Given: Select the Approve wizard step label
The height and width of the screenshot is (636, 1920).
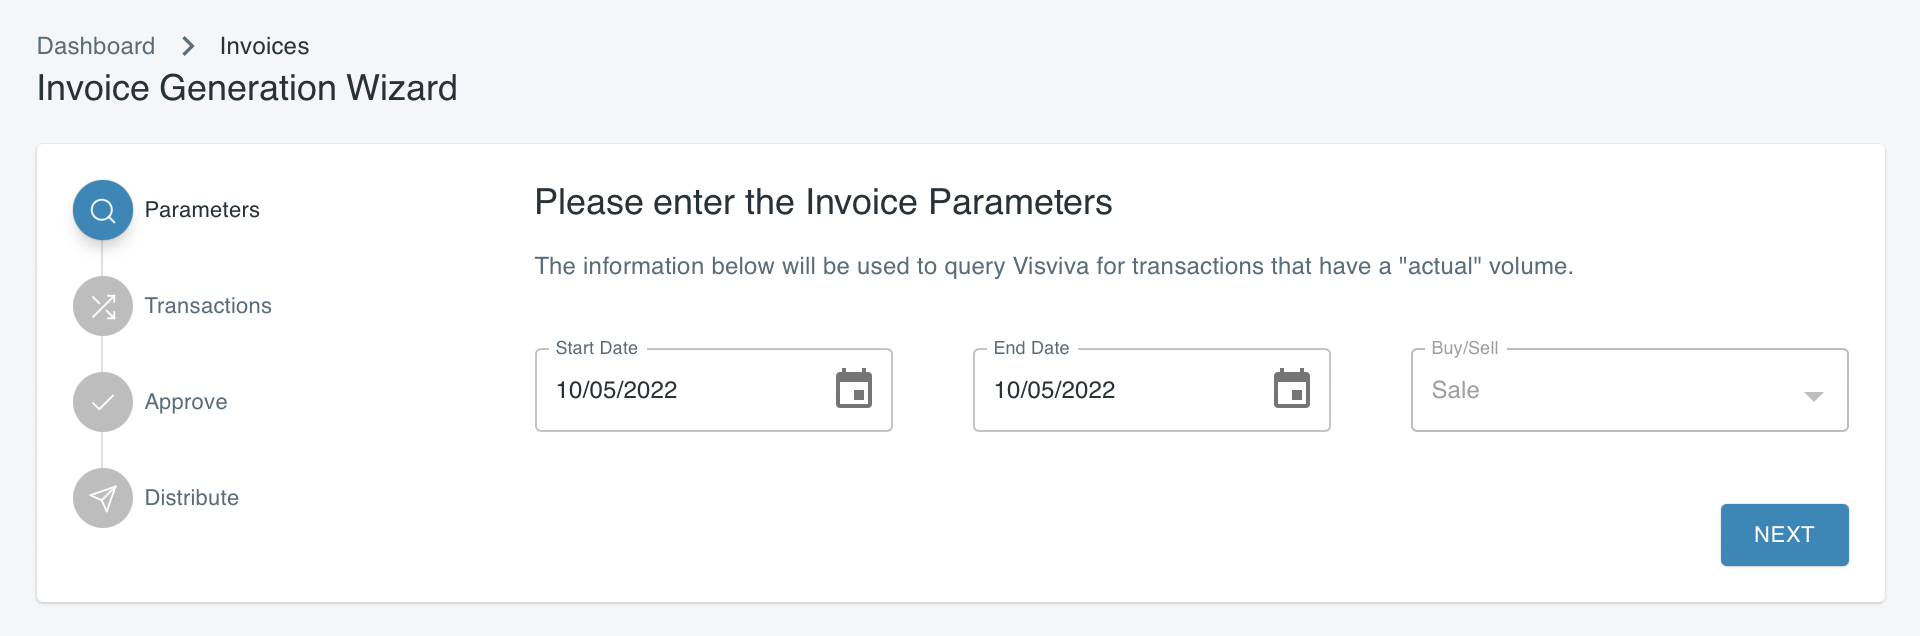Looking at the screenshot, I should (x=186, y=402).
